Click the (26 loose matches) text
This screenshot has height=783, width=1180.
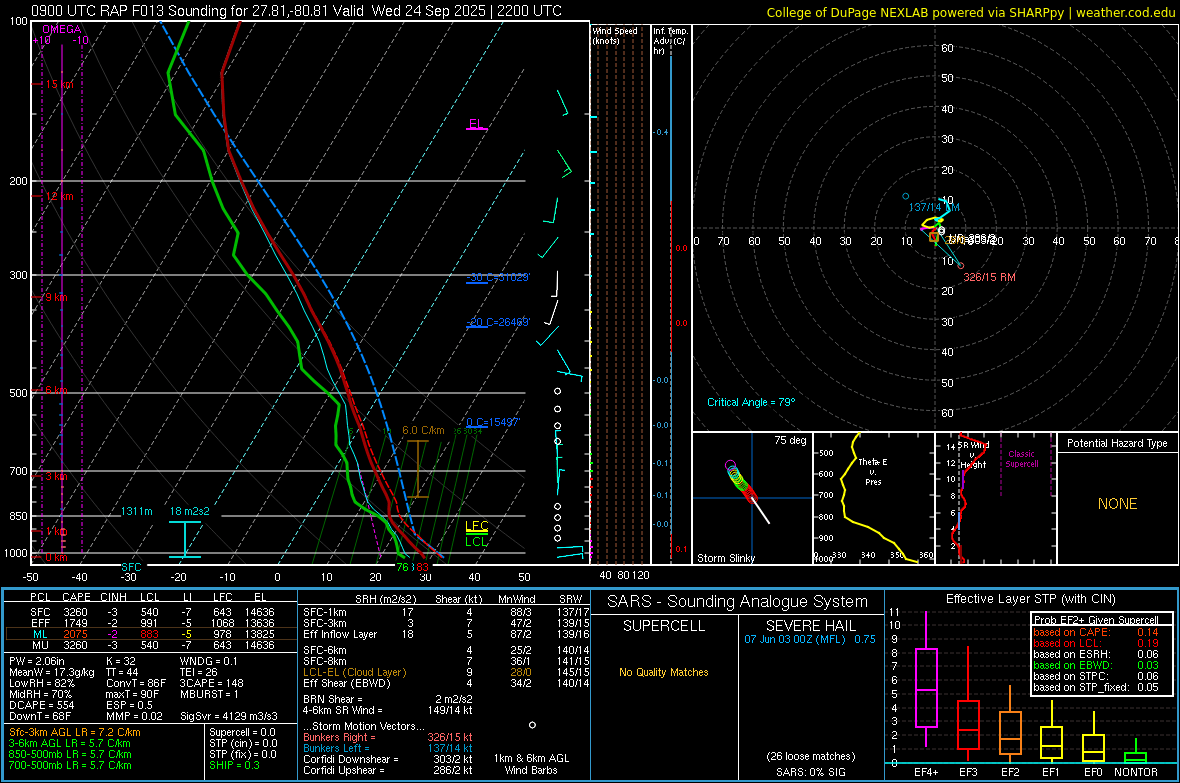[811, 756]
